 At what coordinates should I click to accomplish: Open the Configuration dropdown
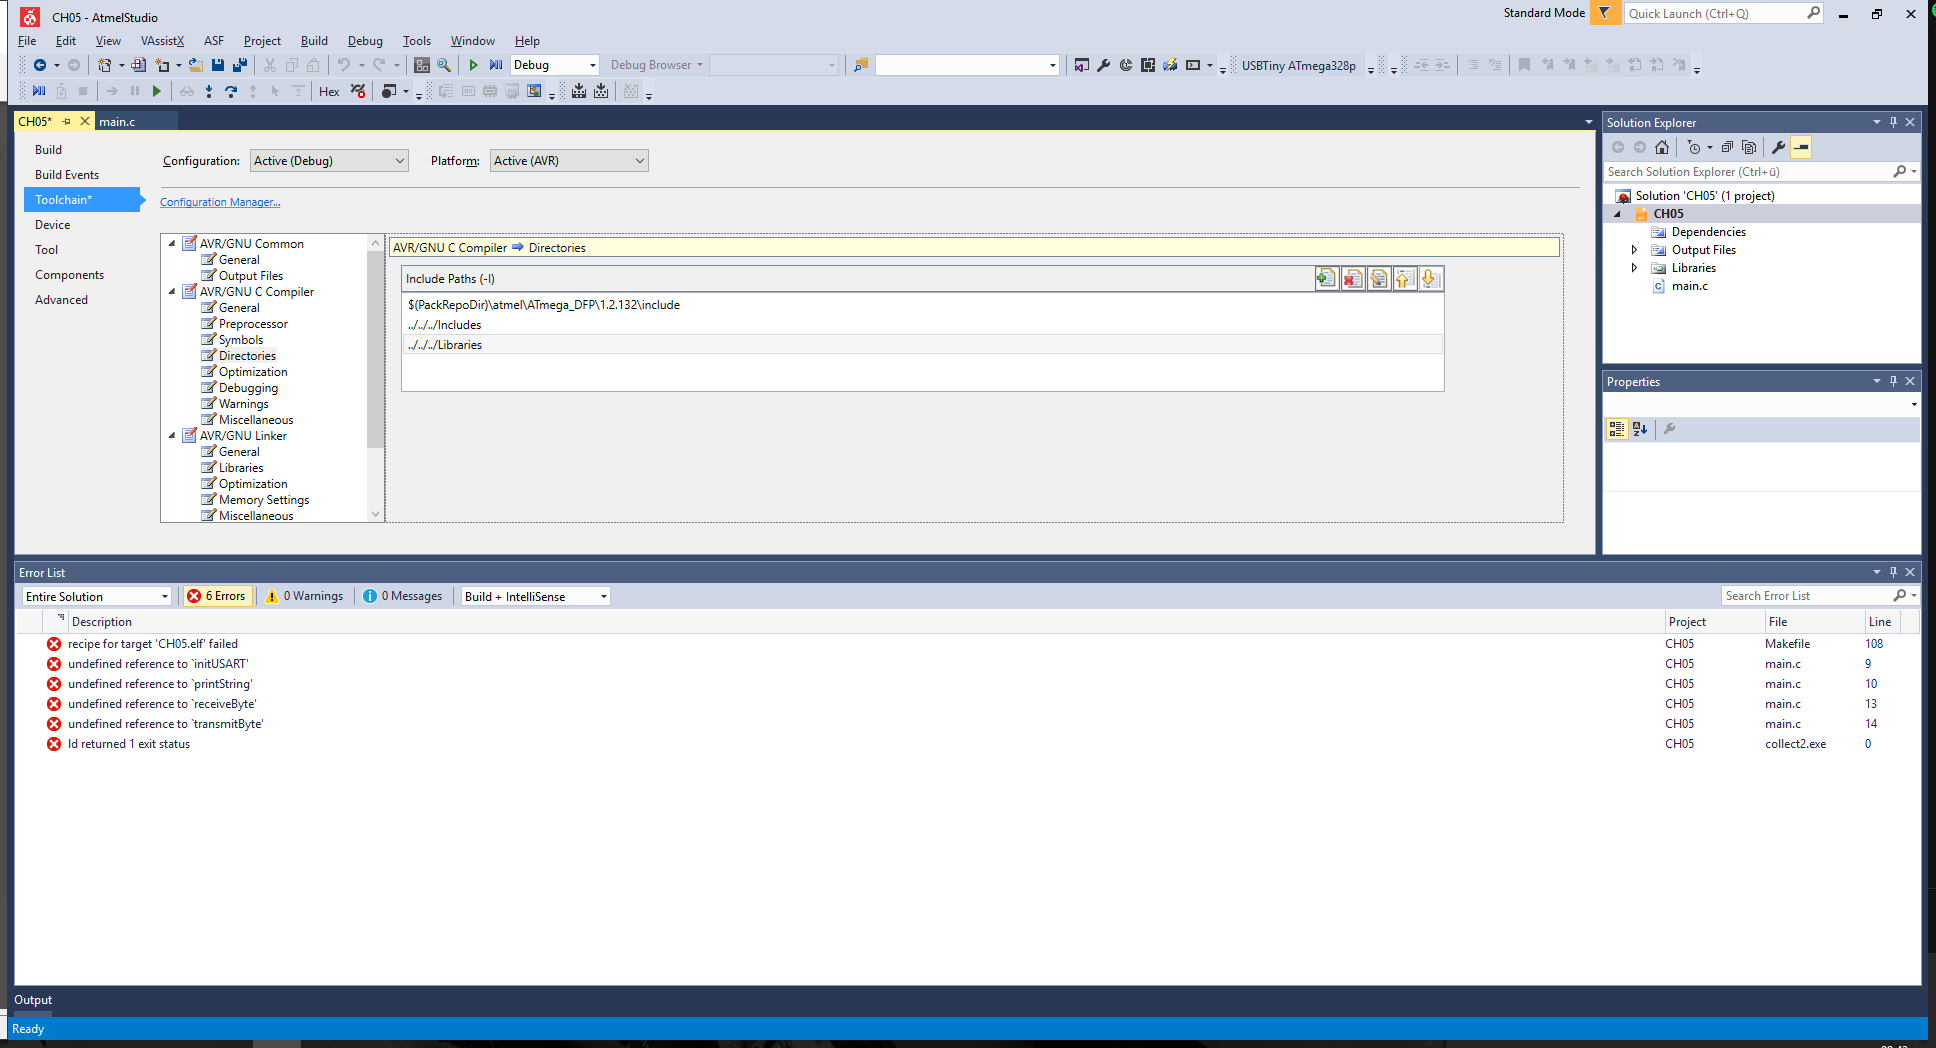pyautogui.click(x=329, y=161)
